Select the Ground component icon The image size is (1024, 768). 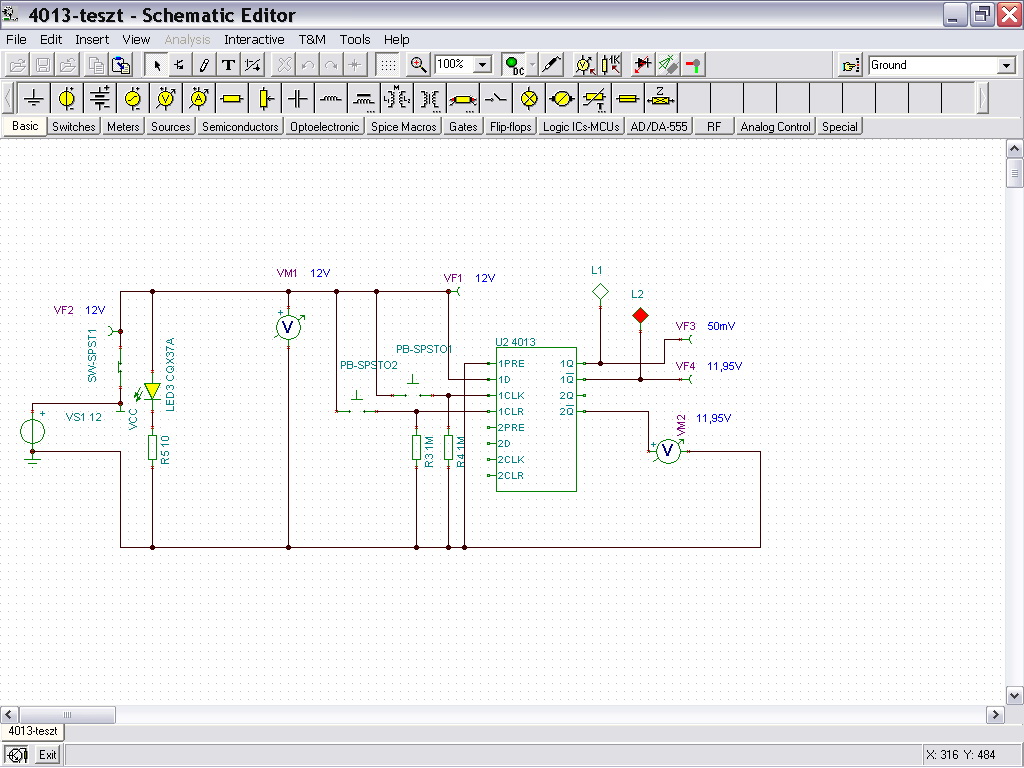[35, 98]
